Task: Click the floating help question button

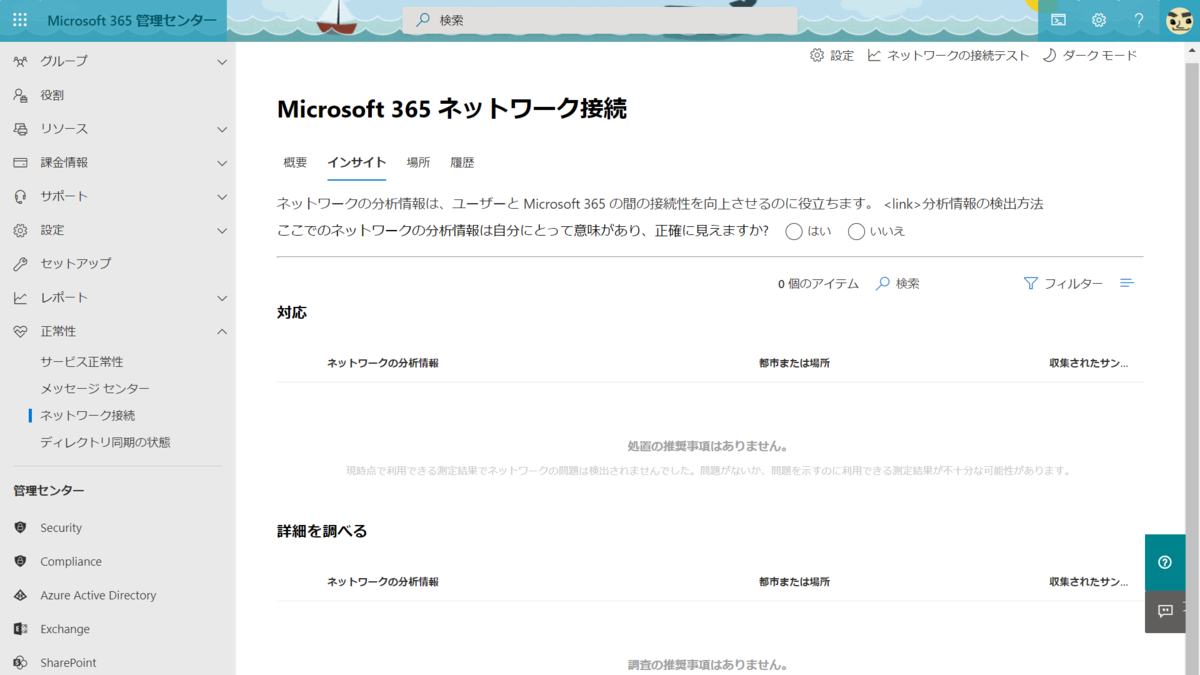Action: coord(1165,562)
